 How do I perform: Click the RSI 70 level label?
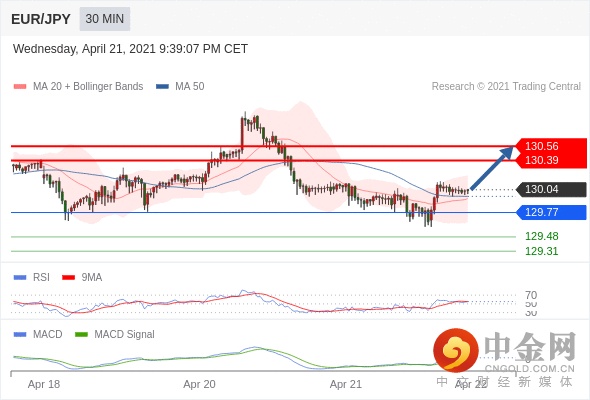(531, 295)
